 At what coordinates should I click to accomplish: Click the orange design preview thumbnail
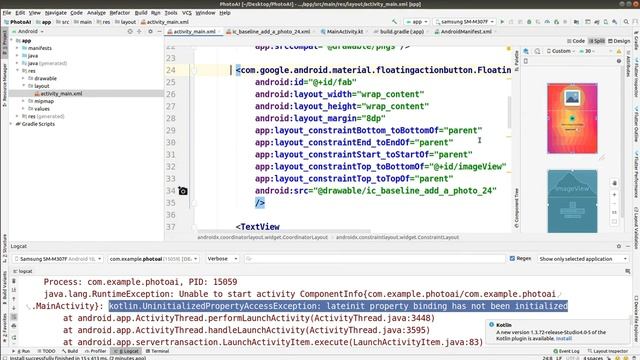point(572,118)
